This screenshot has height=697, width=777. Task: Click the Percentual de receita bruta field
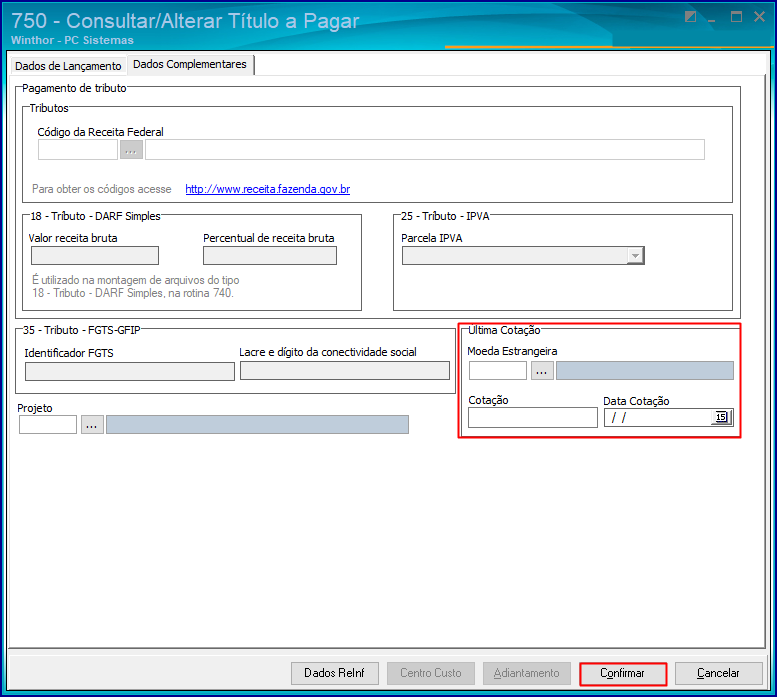(270, 256)
